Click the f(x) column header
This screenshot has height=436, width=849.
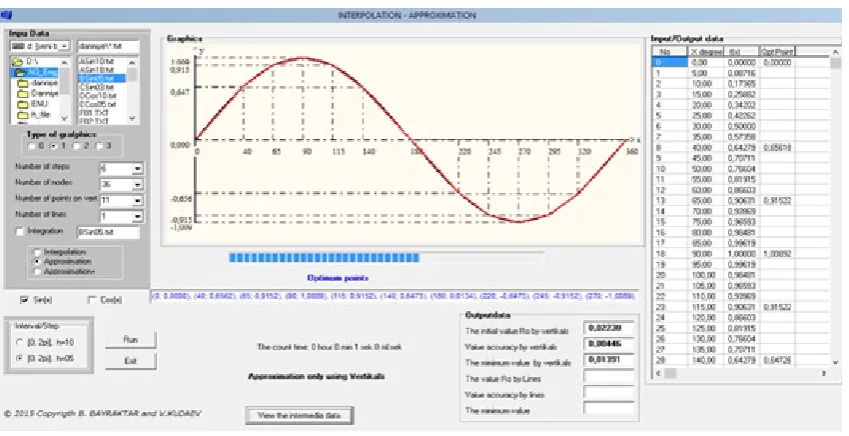[x=742, y=51]
